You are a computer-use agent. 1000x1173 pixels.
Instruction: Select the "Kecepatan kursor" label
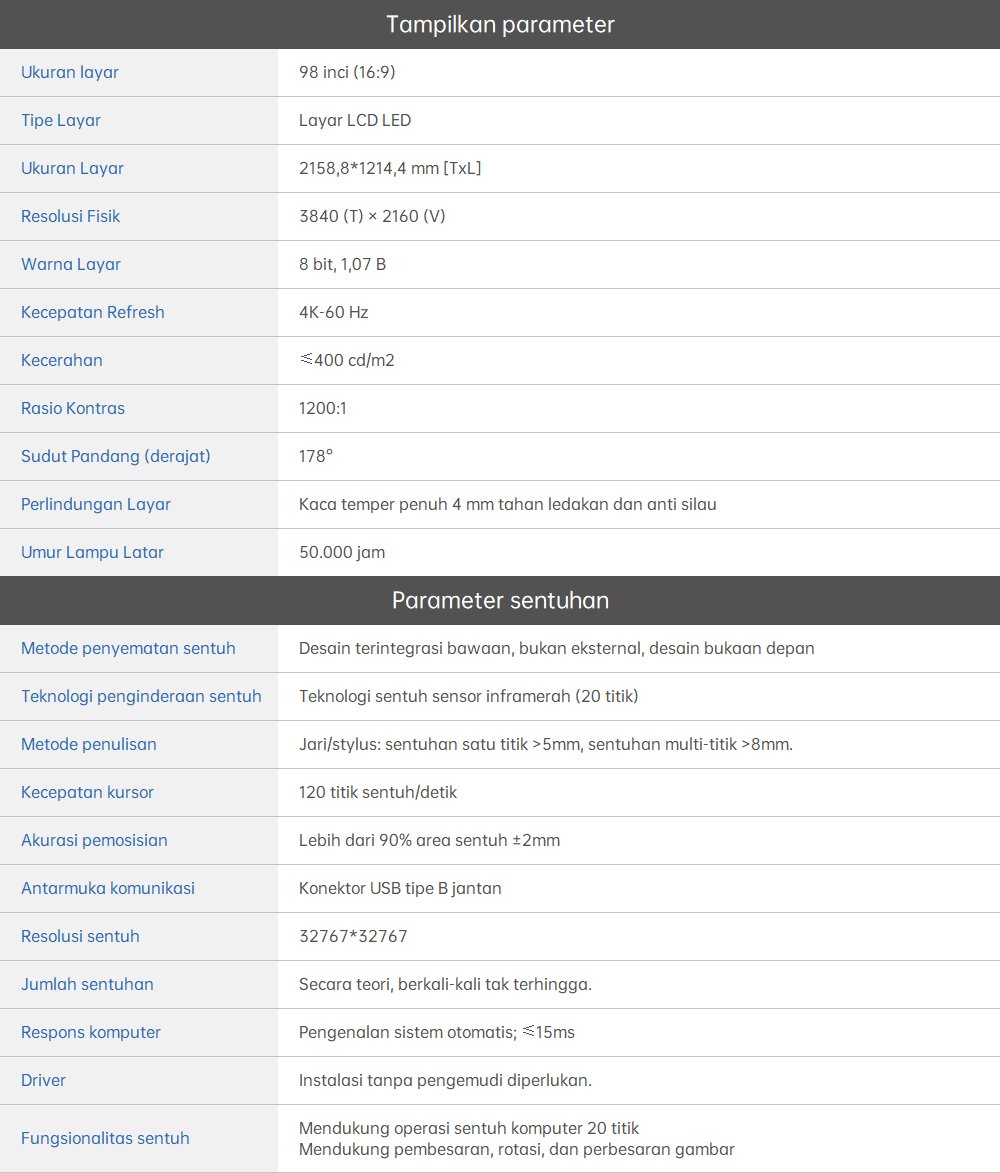coord(88,792)
